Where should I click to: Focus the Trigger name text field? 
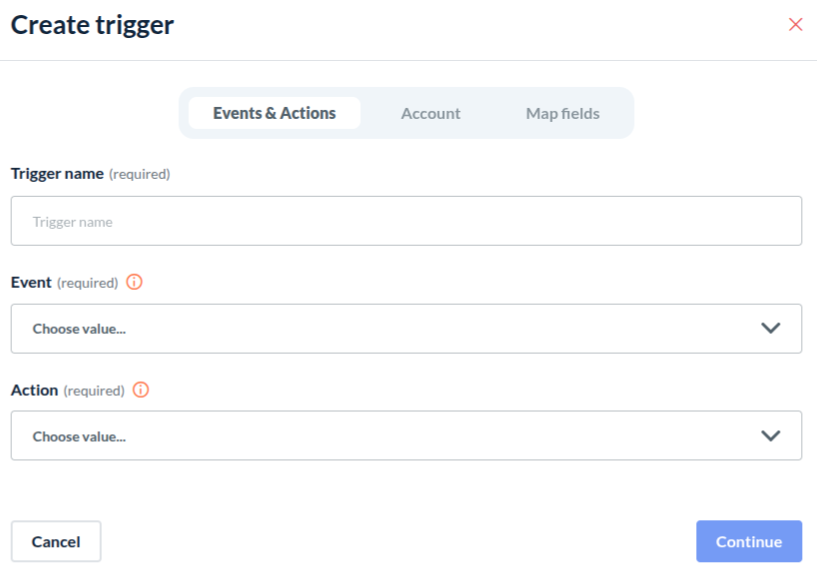pyautogui.click(x=406, y=221)
